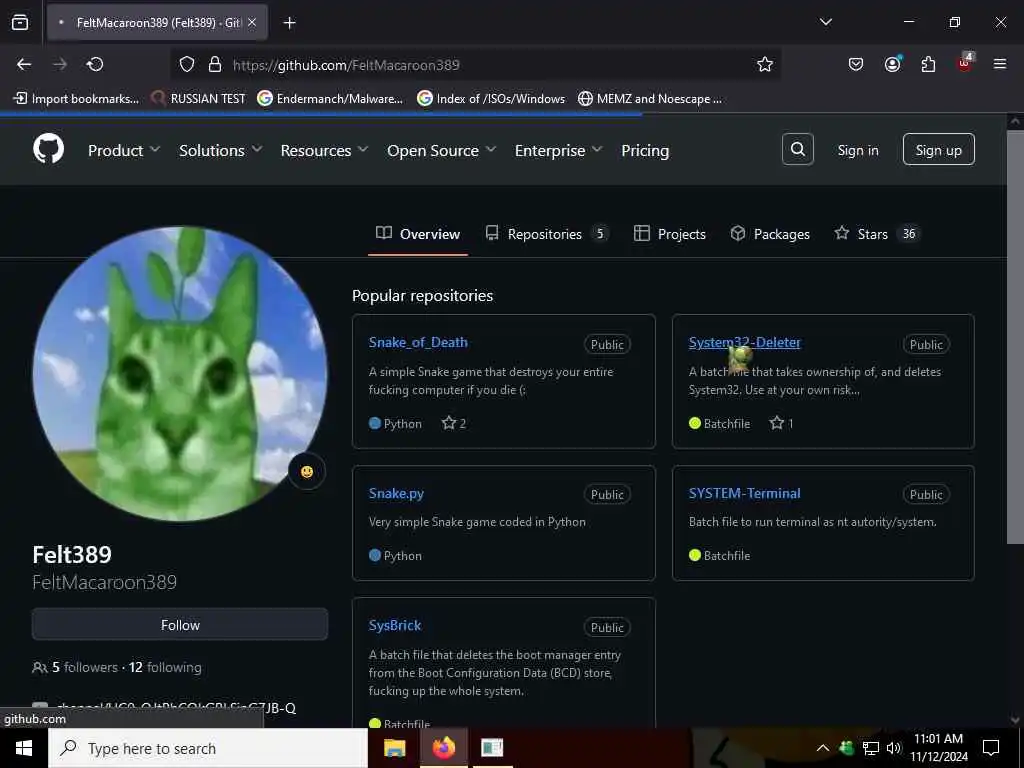1024x768 pixels.
Task: Click the profile avatar image
Action: click(180, 374)
